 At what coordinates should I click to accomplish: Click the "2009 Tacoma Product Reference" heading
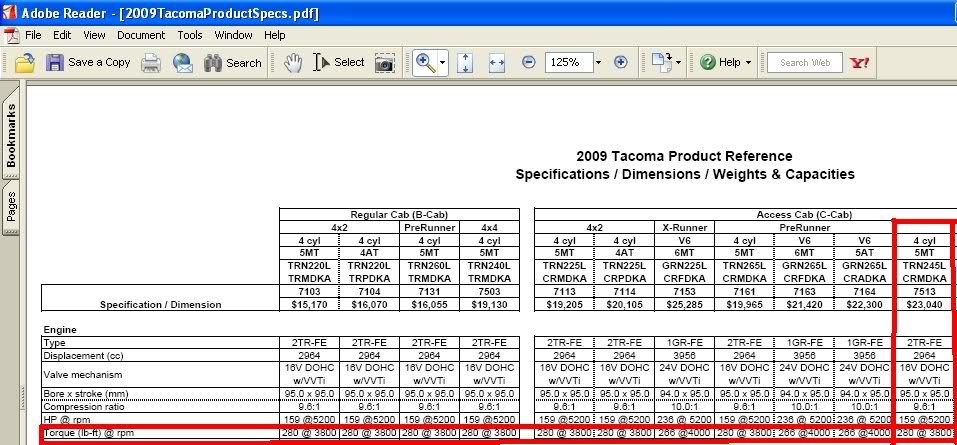684,156
